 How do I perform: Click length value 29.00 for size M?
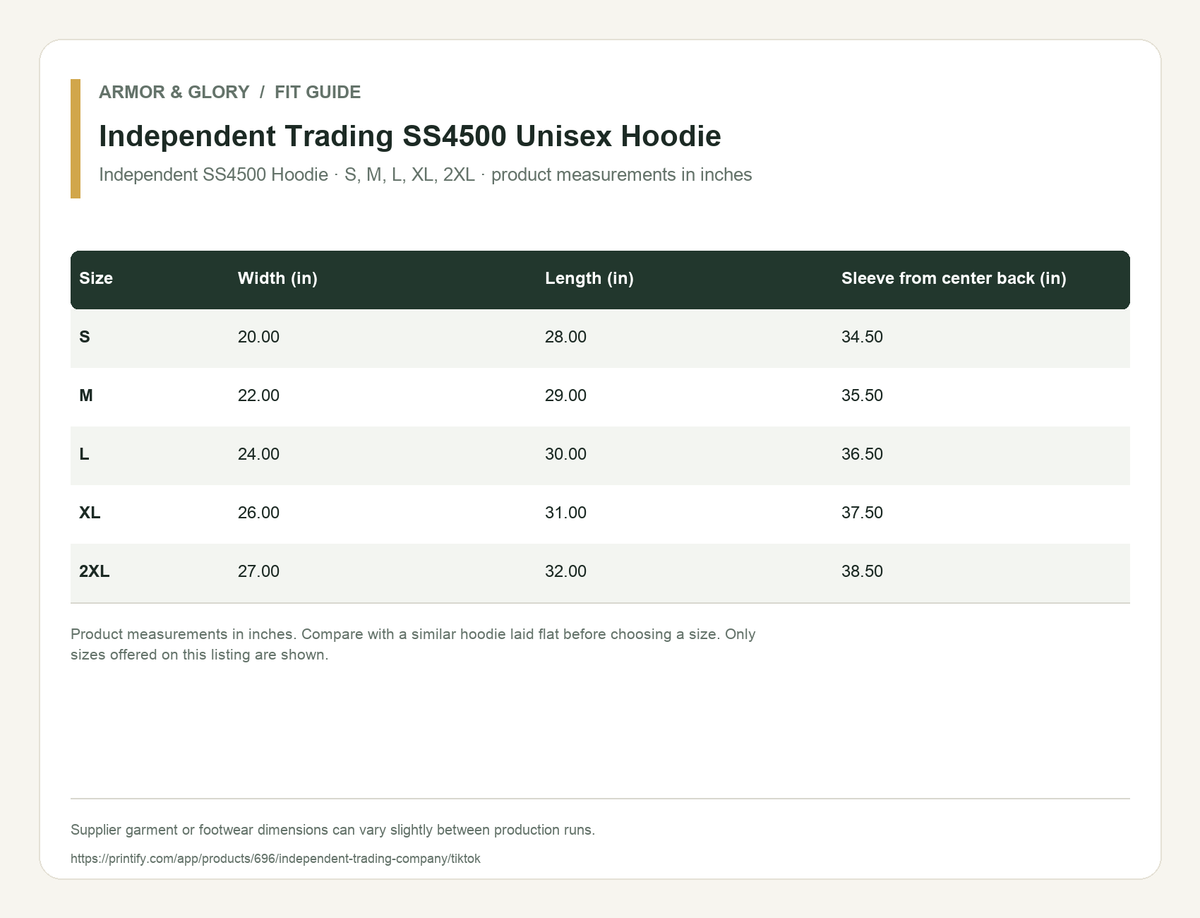click(566, 396)
